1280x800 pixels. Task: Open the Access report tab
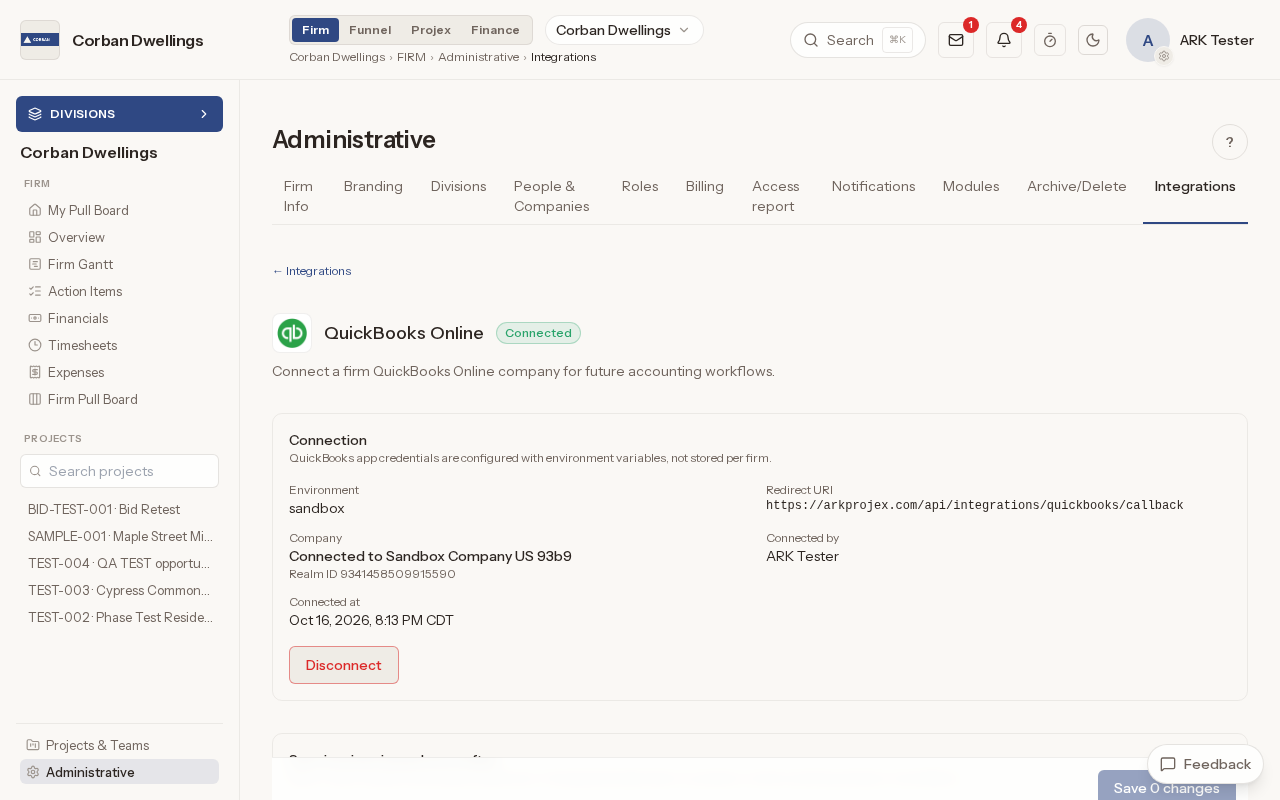[x=776, y=196]
